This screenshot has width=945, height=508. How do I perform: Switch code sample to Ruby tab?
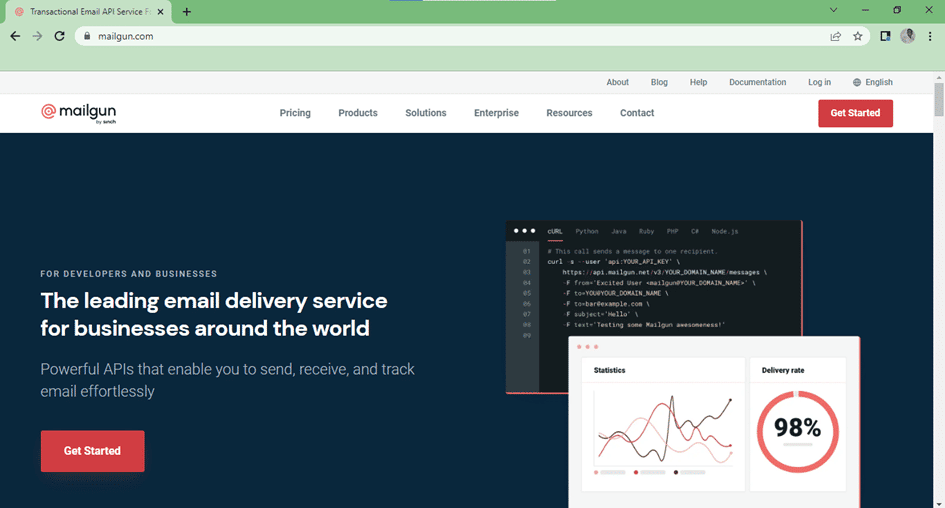pos(646,231)
